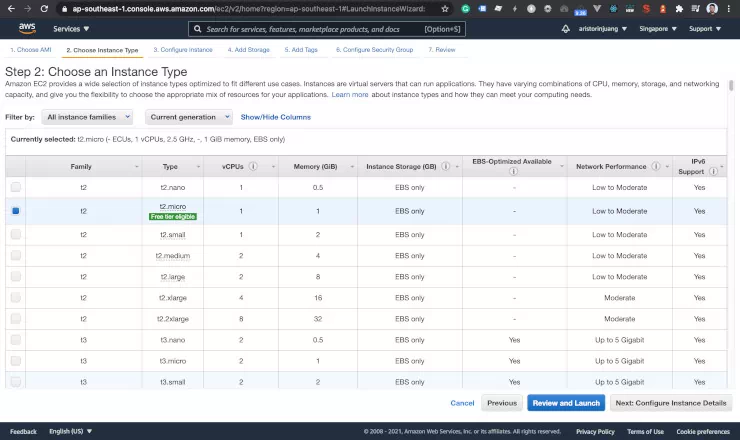
Task: Expand the Services menu
Action: coord(71,29)
